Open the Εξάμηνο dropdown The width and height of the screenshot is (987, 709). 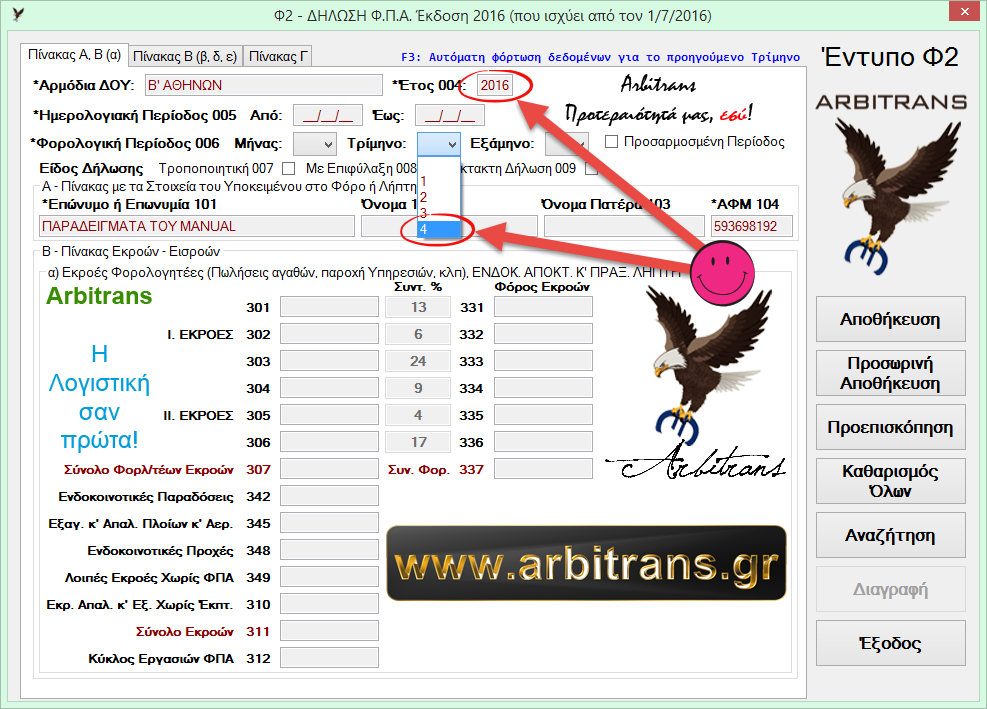pyautogui.click(x=567, y=144)
